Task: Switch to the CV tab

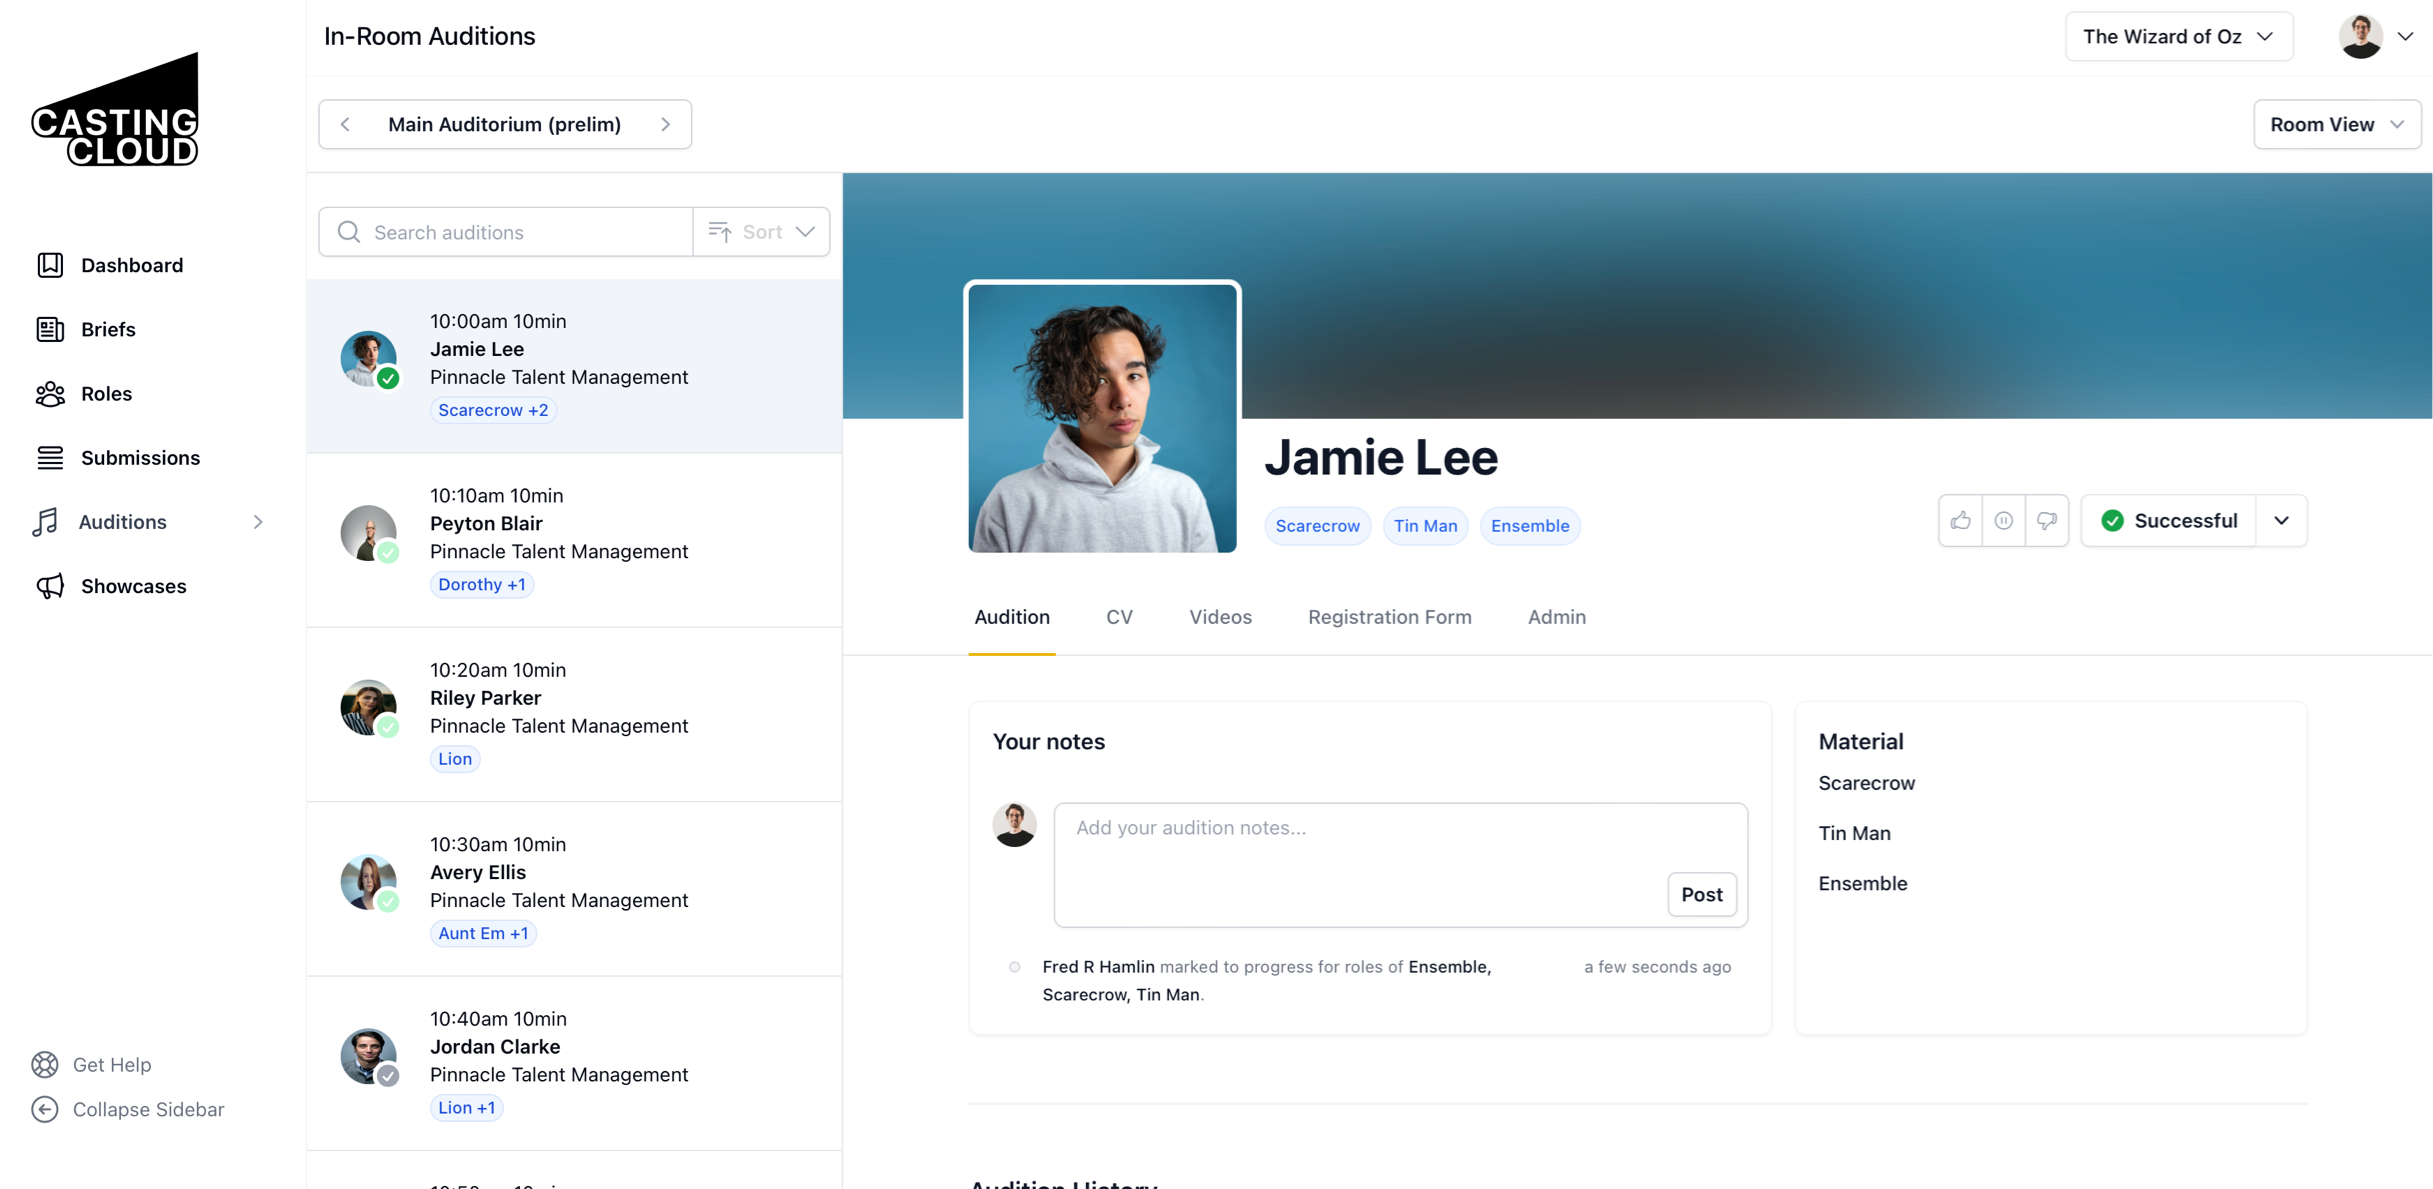Action: (x=1119, y=617)
